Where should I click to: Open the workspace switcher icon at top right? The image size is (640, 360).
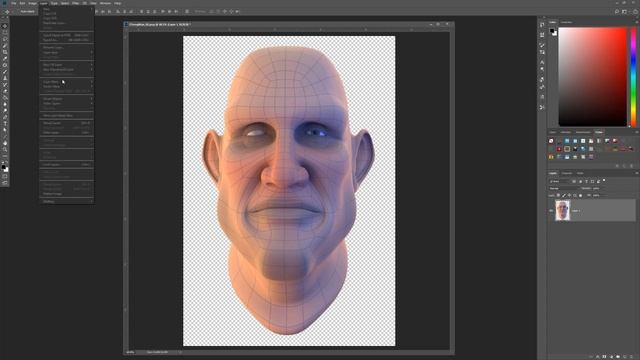(x=624, y=12)
